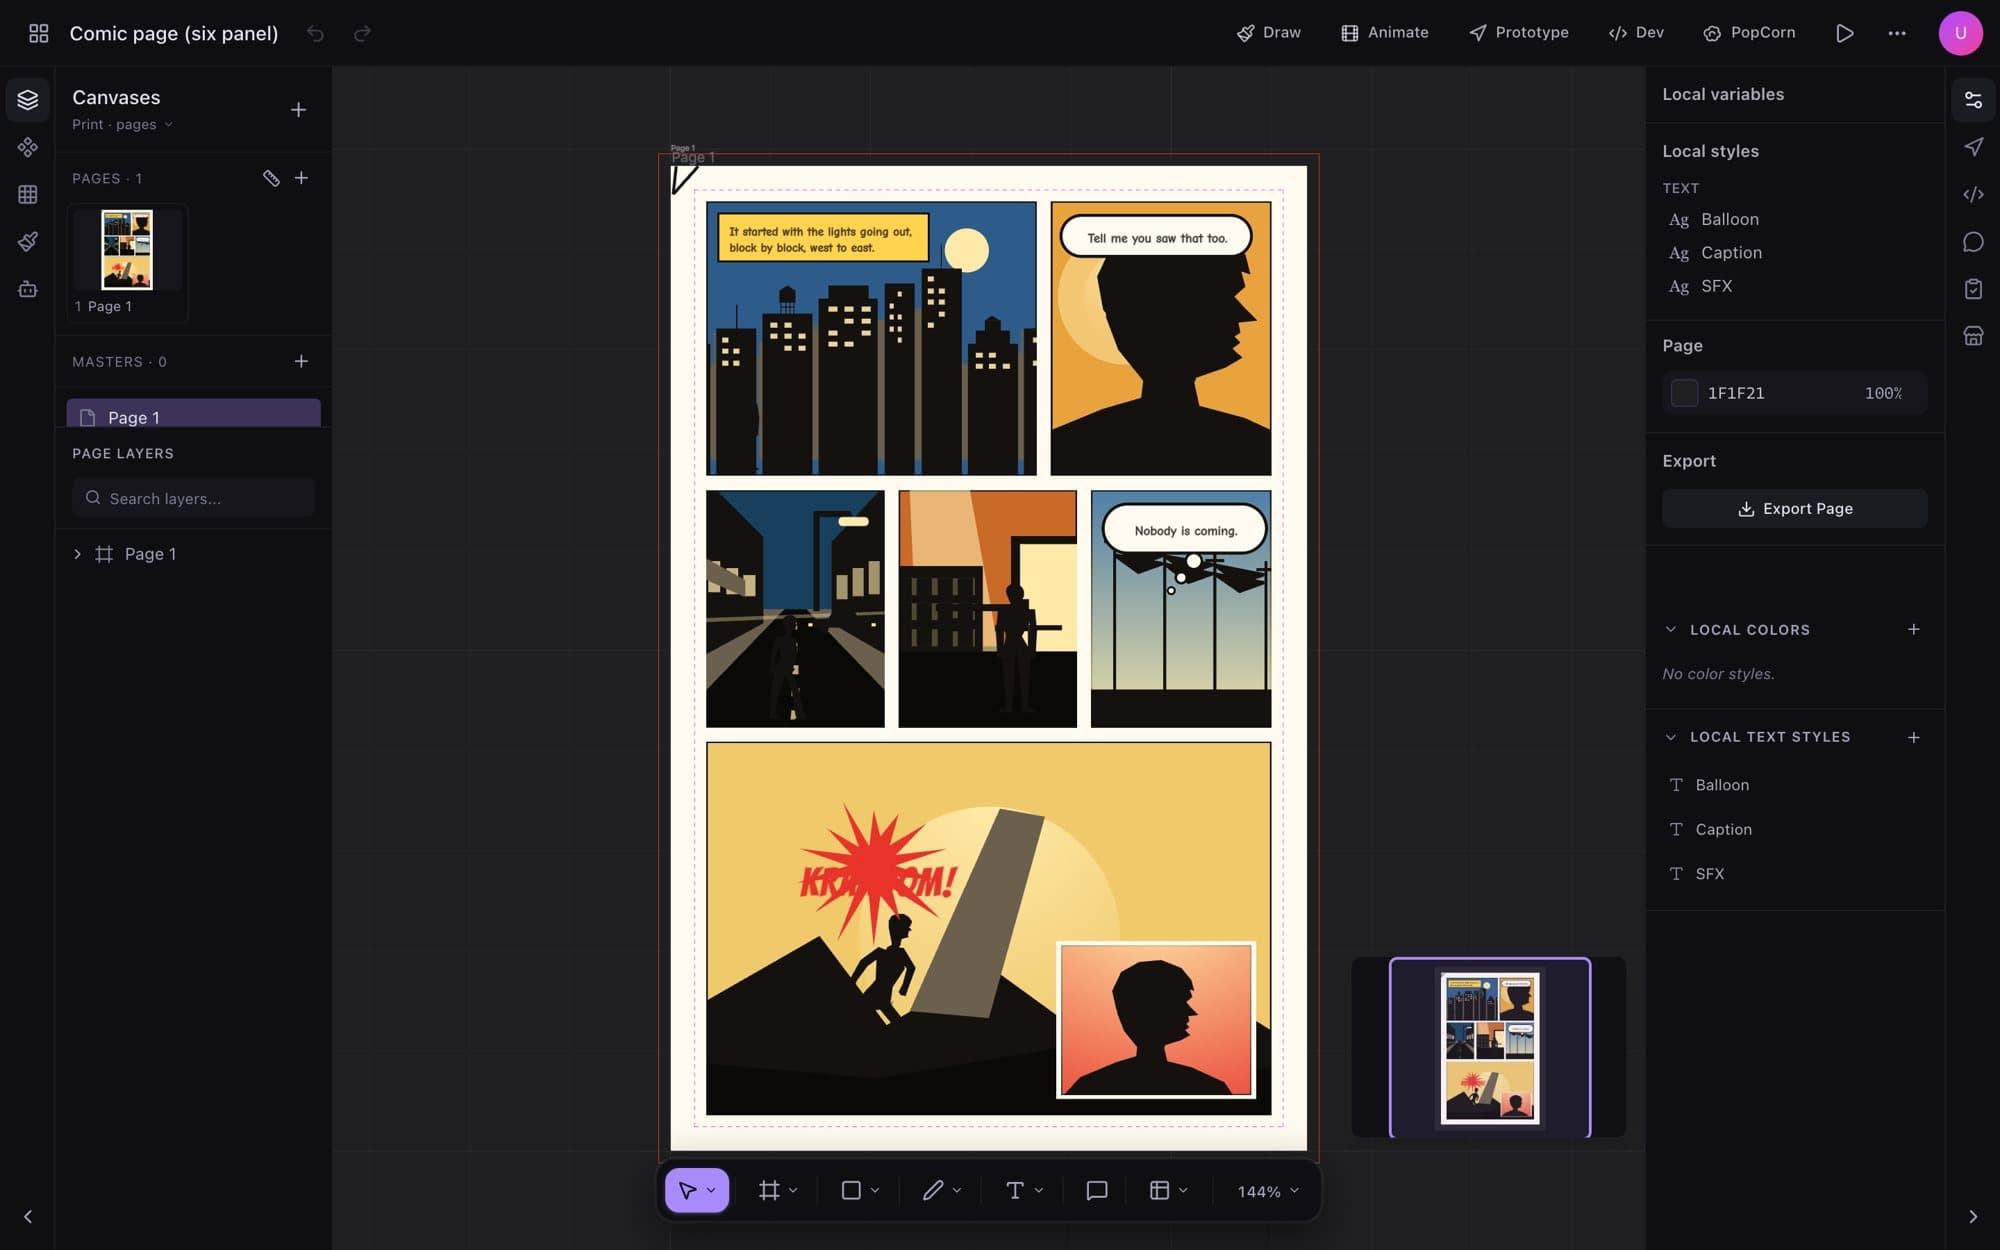
Task: Open the main apps grid icon
Action: pos(38,33)
